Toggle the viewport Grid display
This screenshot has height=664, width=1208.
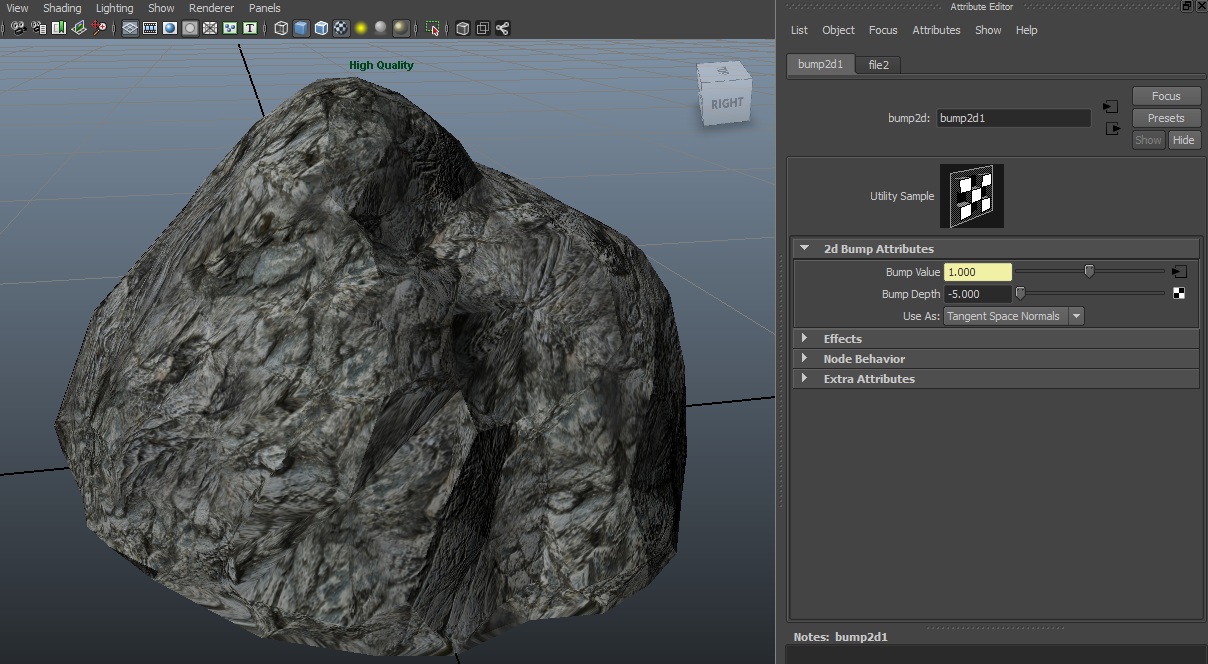pyautogui.click(x=130, y=28)
